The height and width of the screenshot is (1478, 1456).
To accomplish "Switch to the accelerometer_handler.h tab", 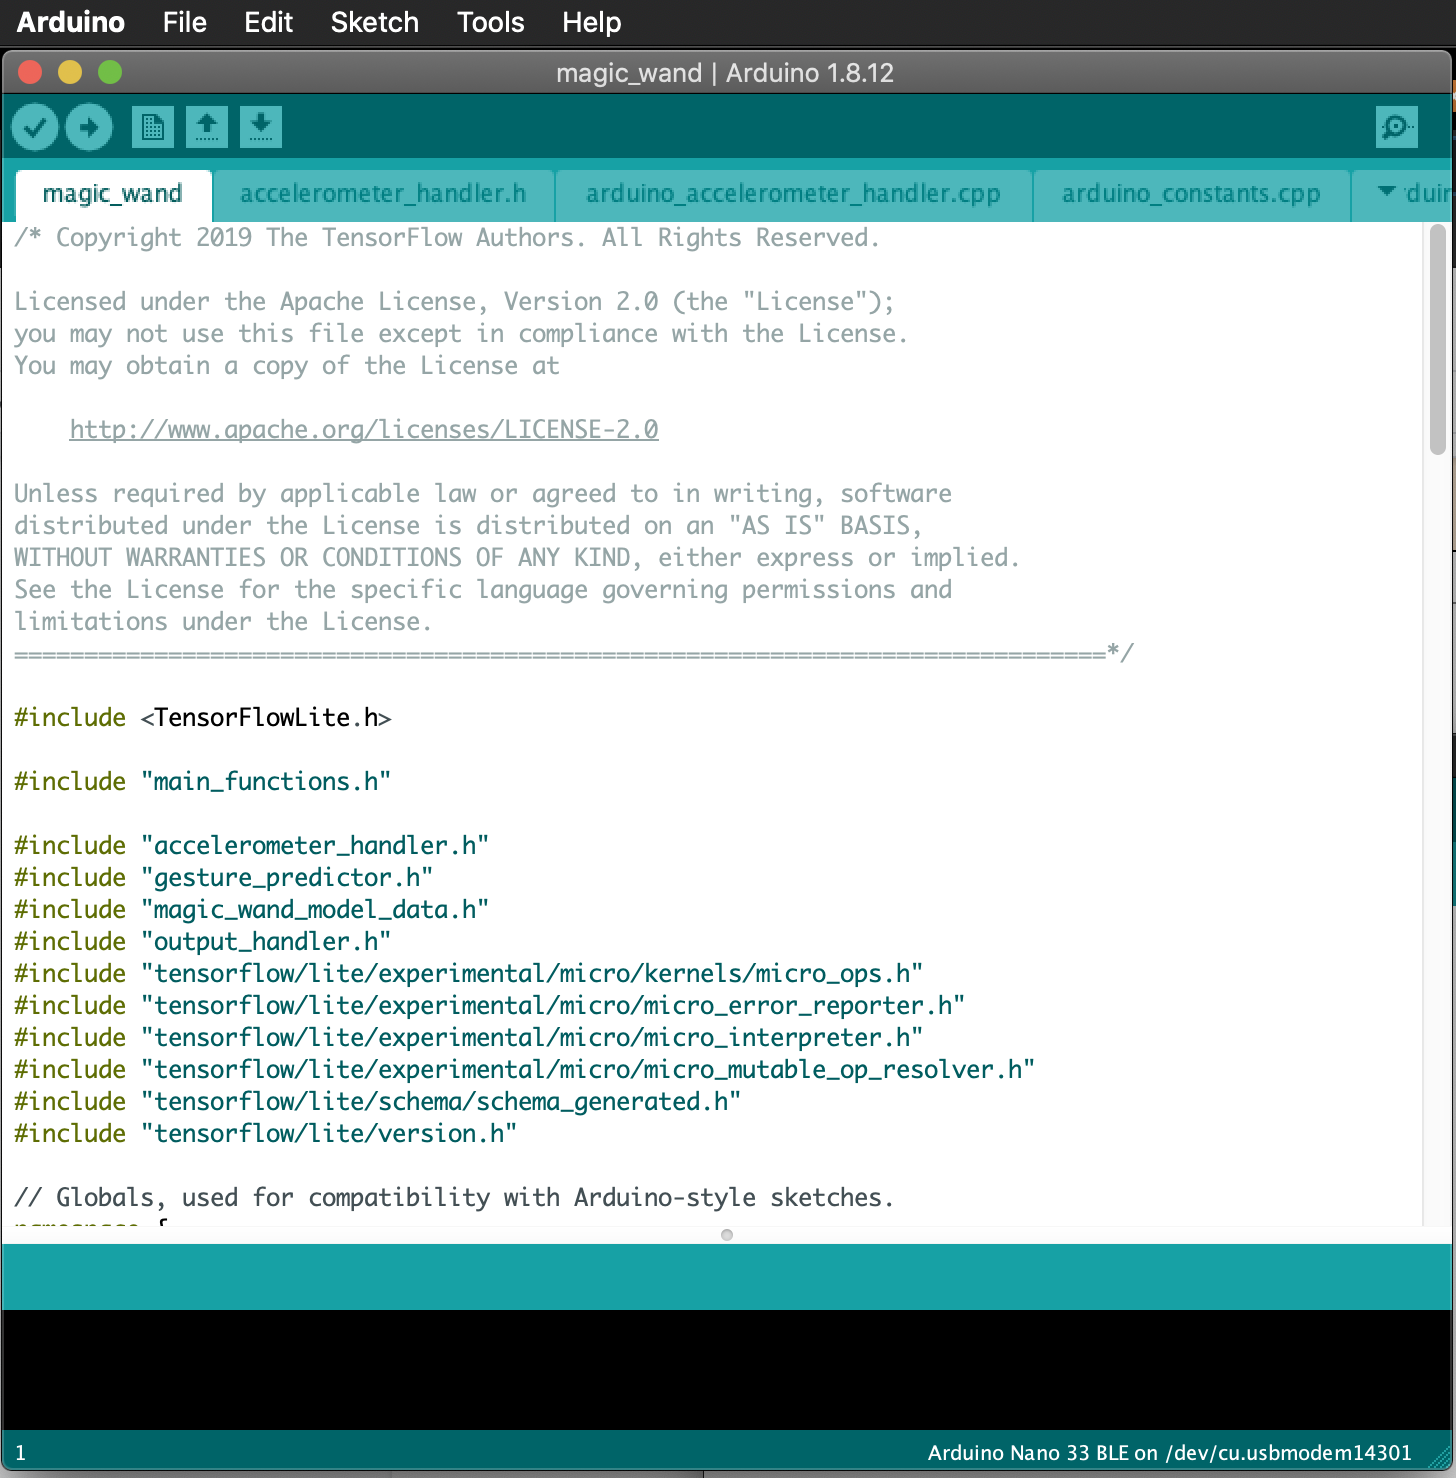I will click(x=383, y=194).
